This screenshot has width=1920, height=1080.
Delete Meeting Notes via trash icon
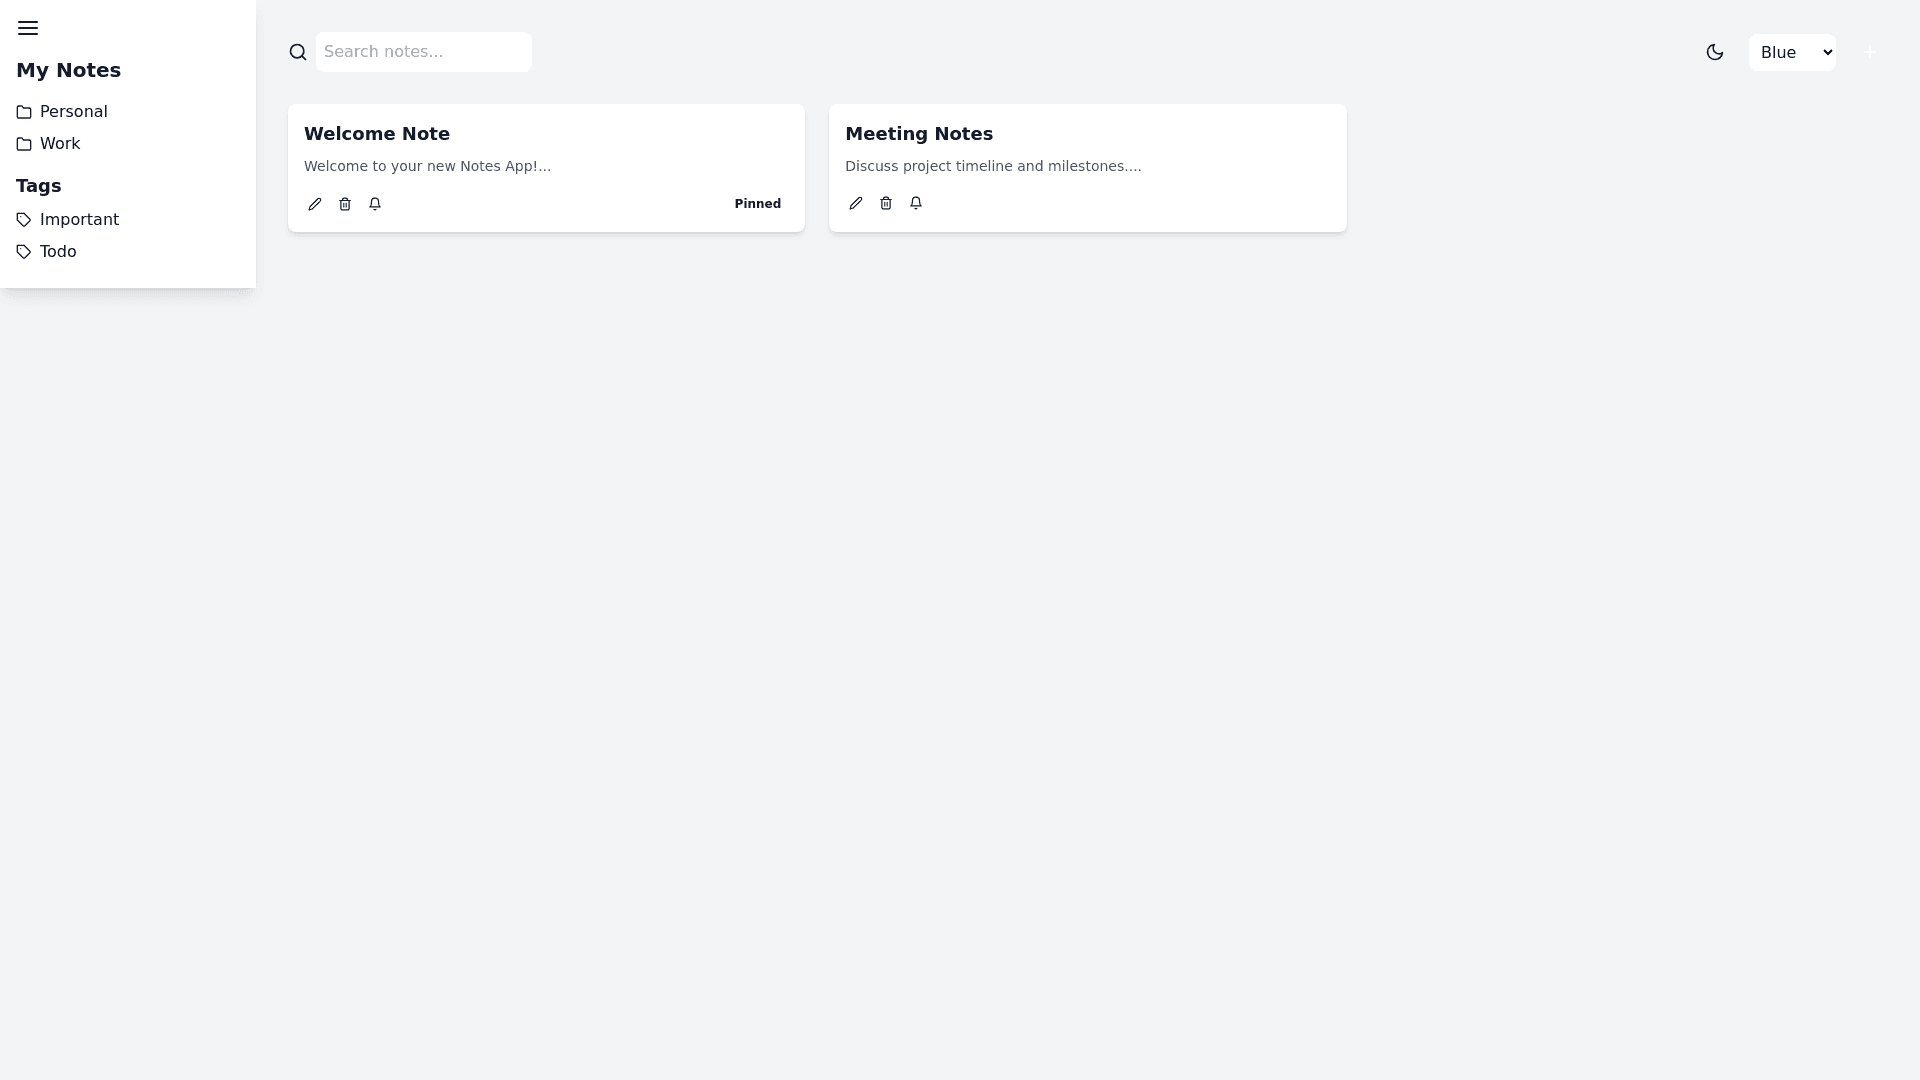[x=886, y=203]
